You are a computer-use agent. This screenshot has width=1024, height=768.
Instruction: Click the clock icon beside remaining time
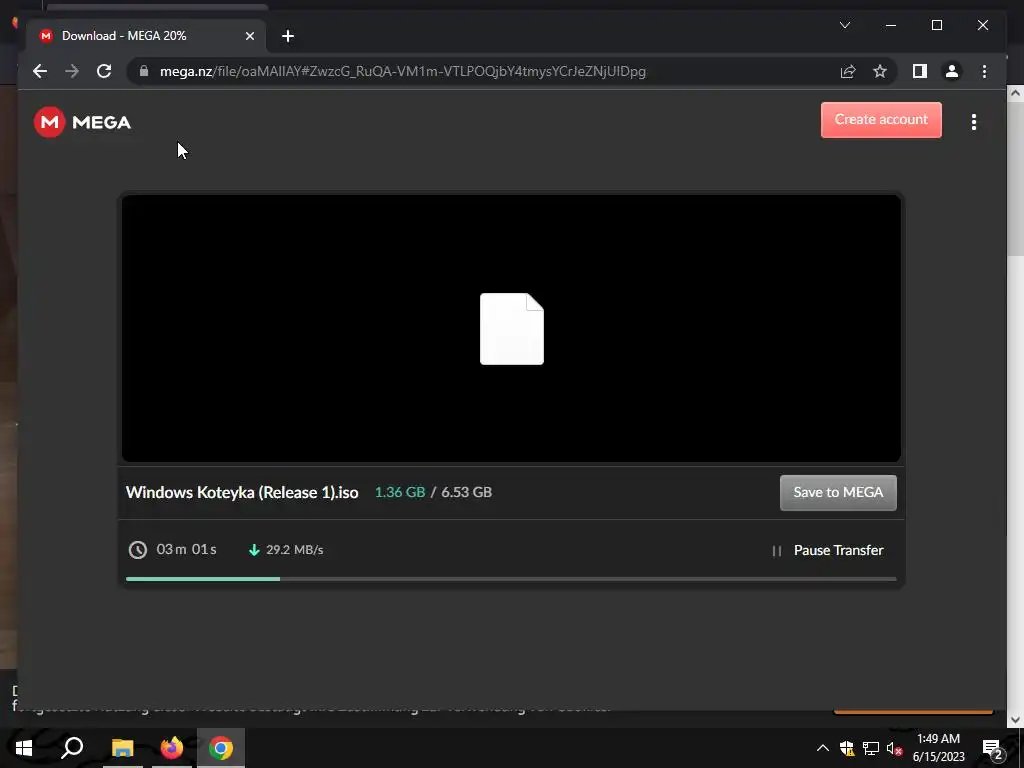[137, 550]
